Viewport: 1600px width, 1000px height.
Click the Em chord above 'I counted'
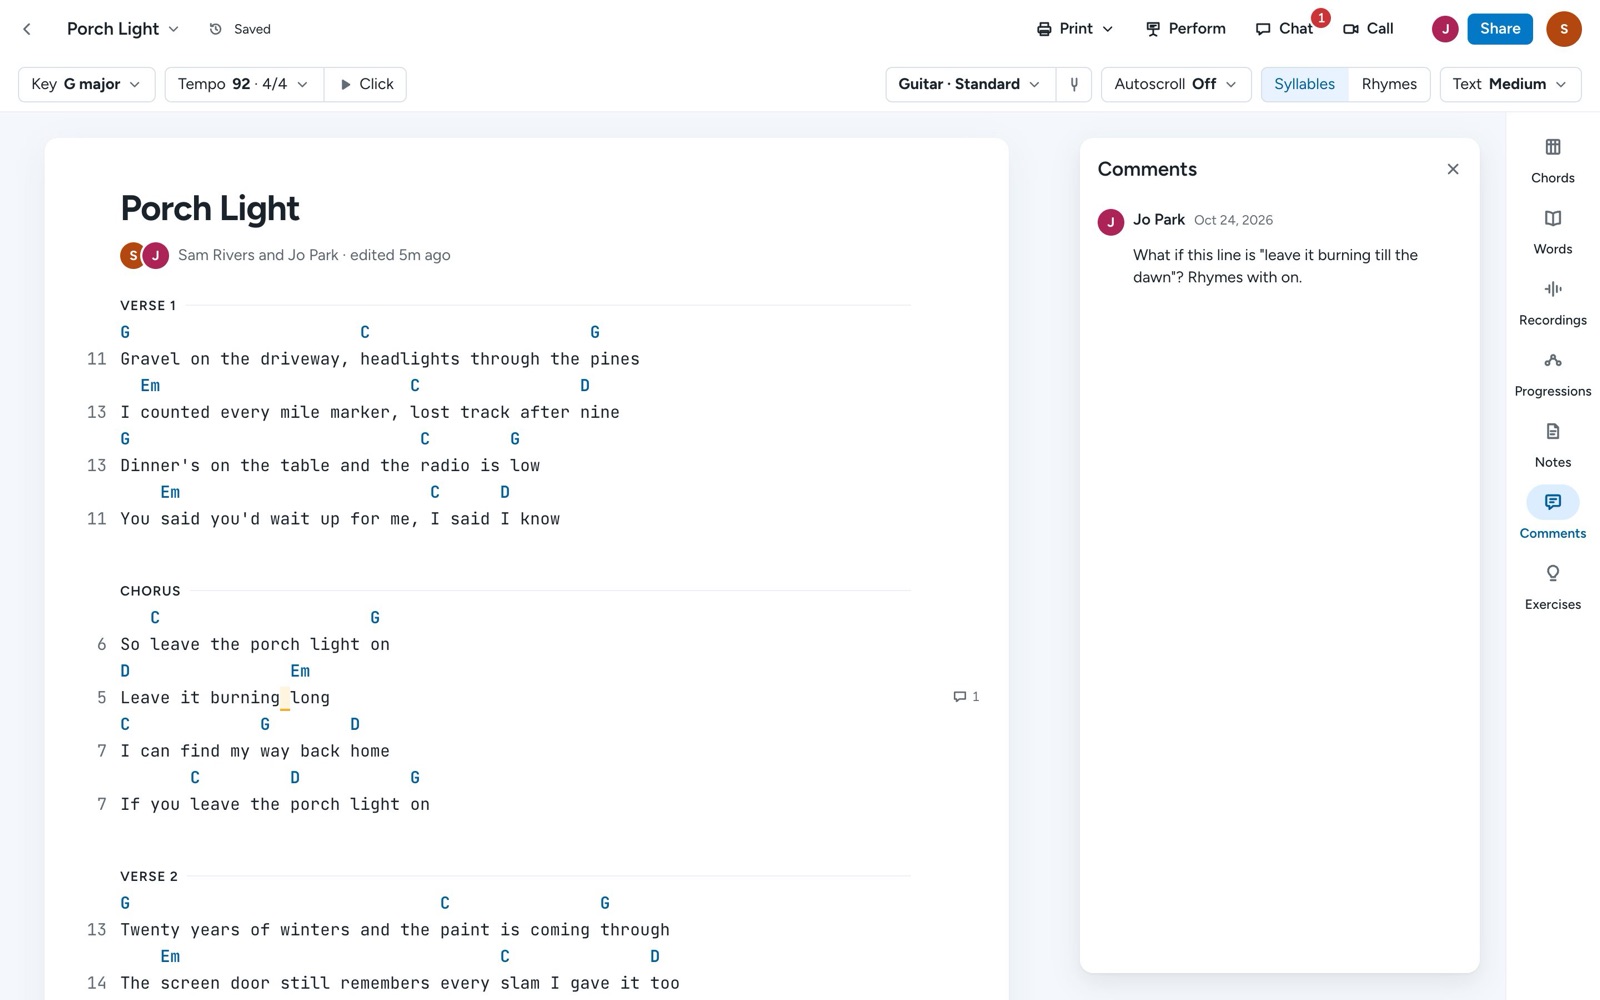click(150, 385)
